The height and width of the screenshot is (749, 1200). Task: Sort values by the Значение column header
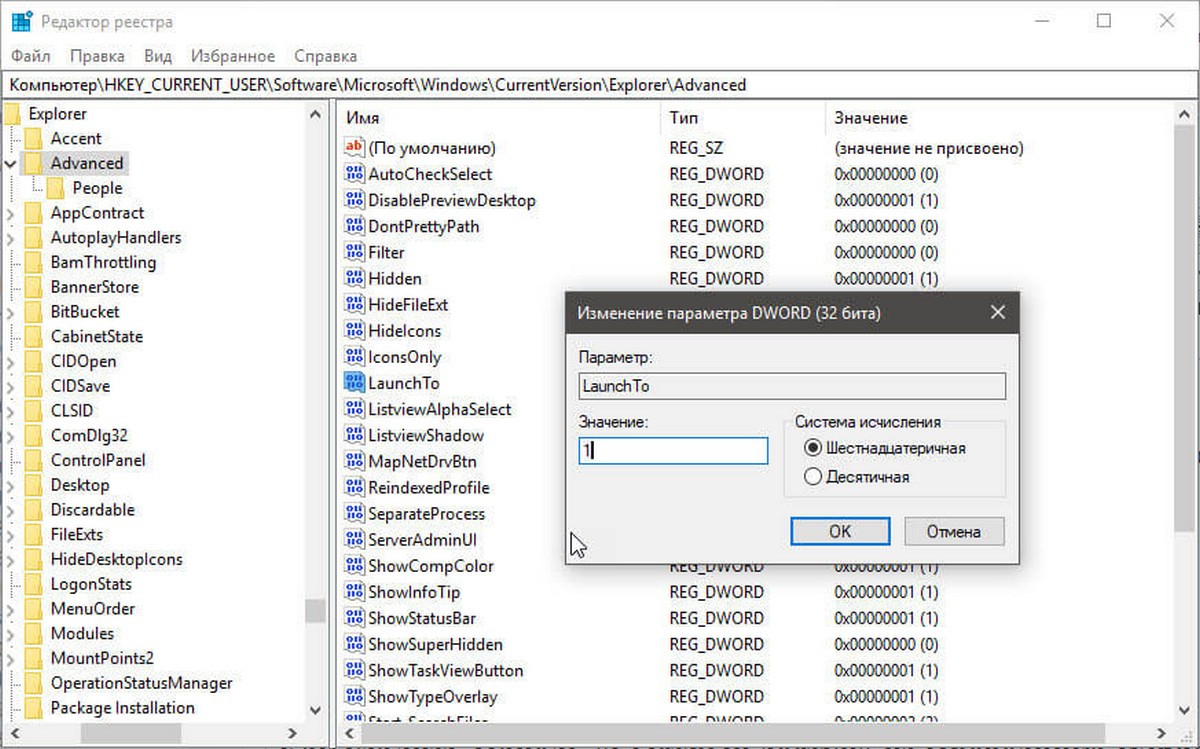point(1000,118)
